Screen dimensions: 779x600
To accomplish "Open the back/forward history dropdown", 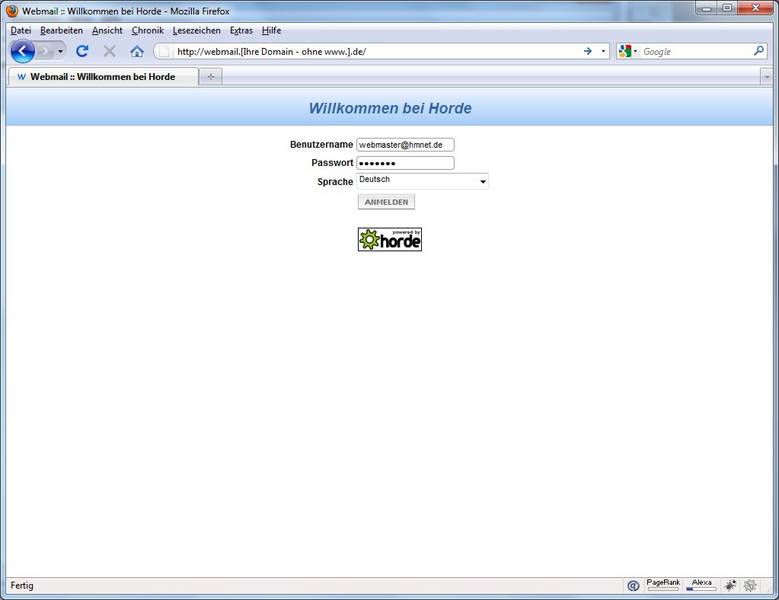I will (x=61, y=51).
